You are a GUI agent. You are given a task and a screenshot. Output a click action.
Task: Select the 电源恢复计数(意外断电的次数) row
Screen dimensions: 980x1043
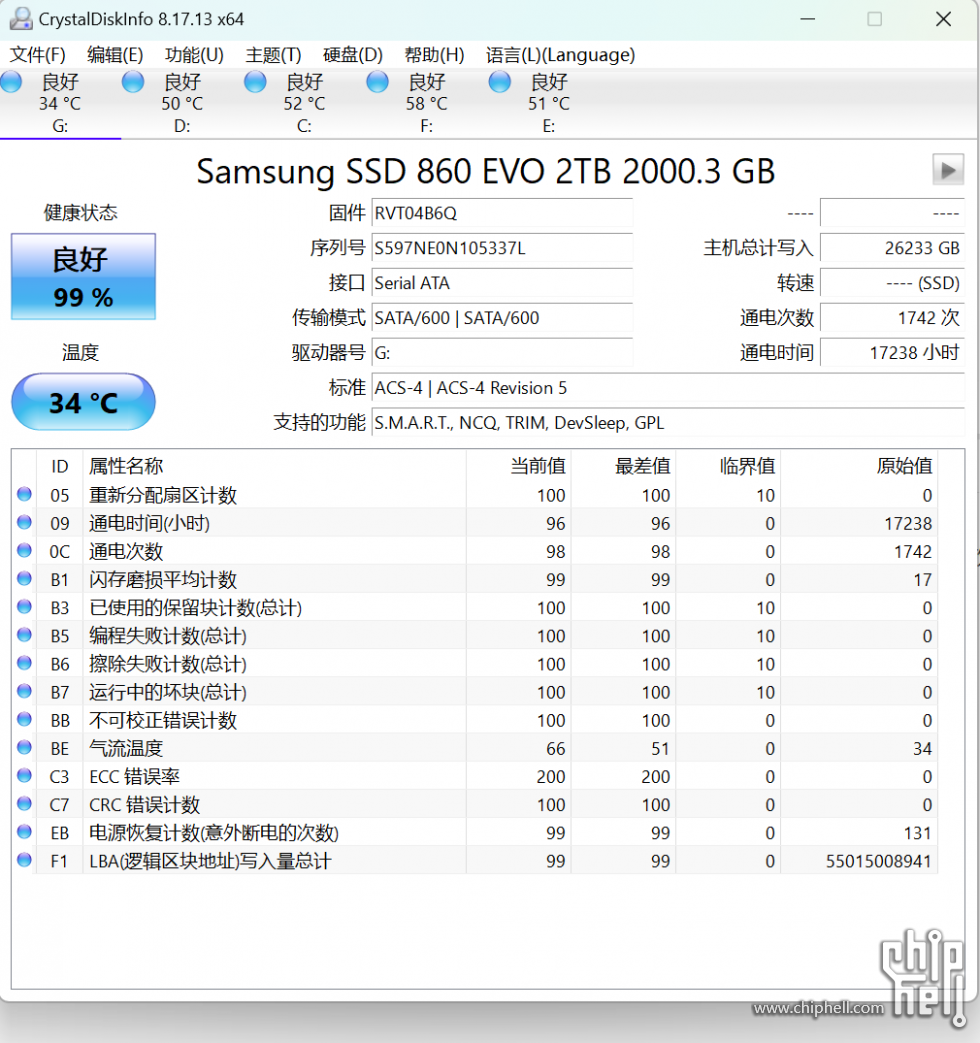point(475,833)
